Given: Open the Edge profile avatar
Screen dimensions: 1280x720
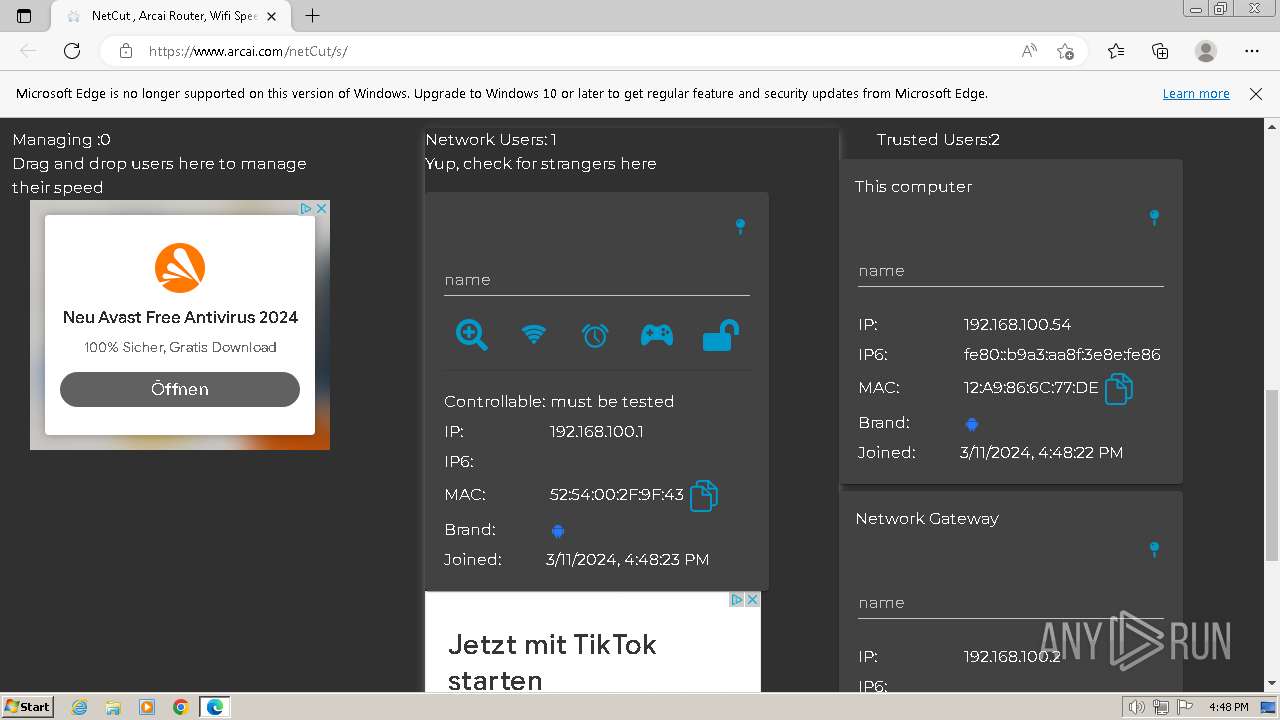Looking at the screenshot, I should click(1206, 51).
